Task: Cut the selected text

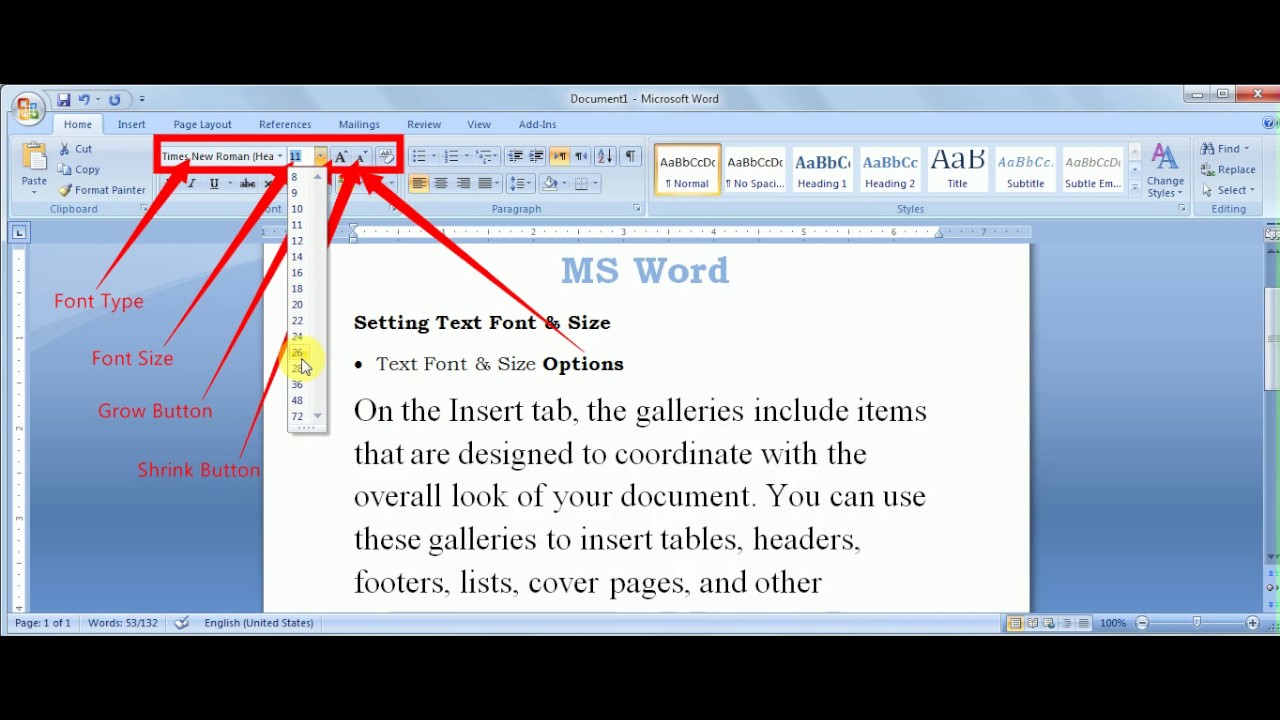Action: click(x=74, y=149)
